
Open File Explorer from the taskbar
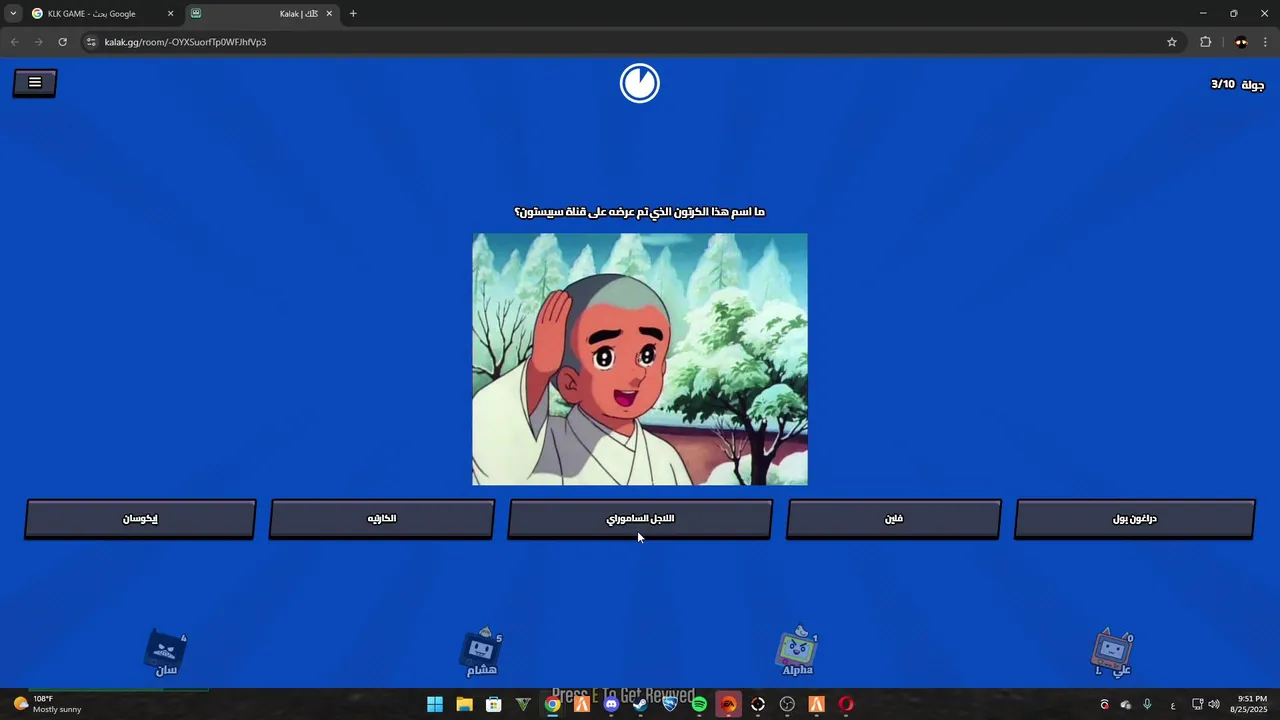click(464, 704)
